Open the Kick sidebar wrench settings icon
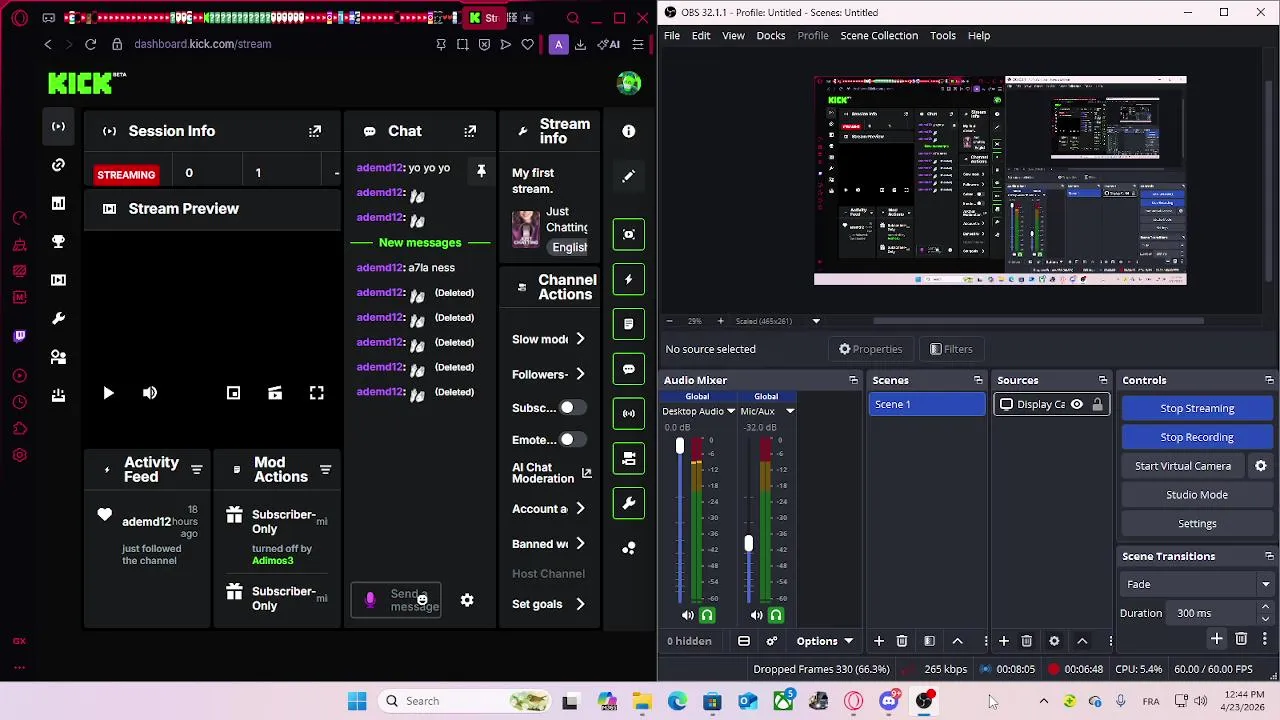The height and width of the screenshot is (720, 1280). click(x=58, y=318)
